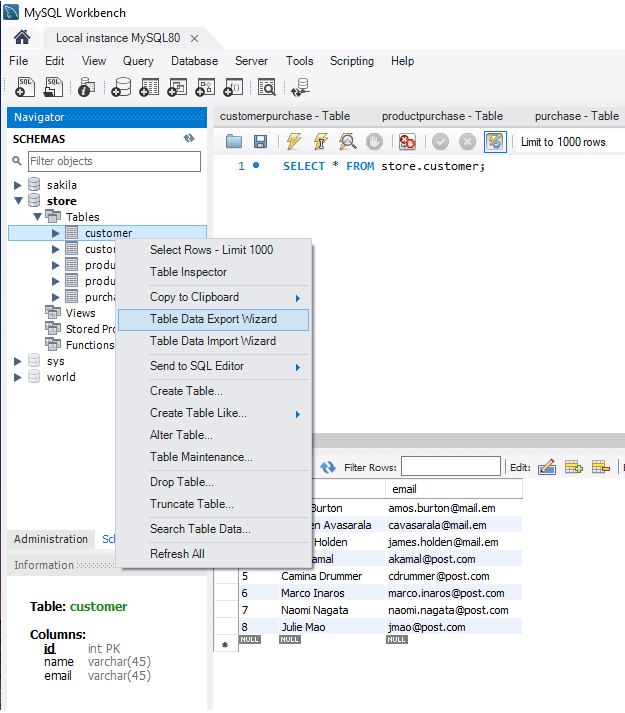625x713 pixels.
Task: Reconnect to DBMS toolbar icon
Action: click(x=301, y=87)
